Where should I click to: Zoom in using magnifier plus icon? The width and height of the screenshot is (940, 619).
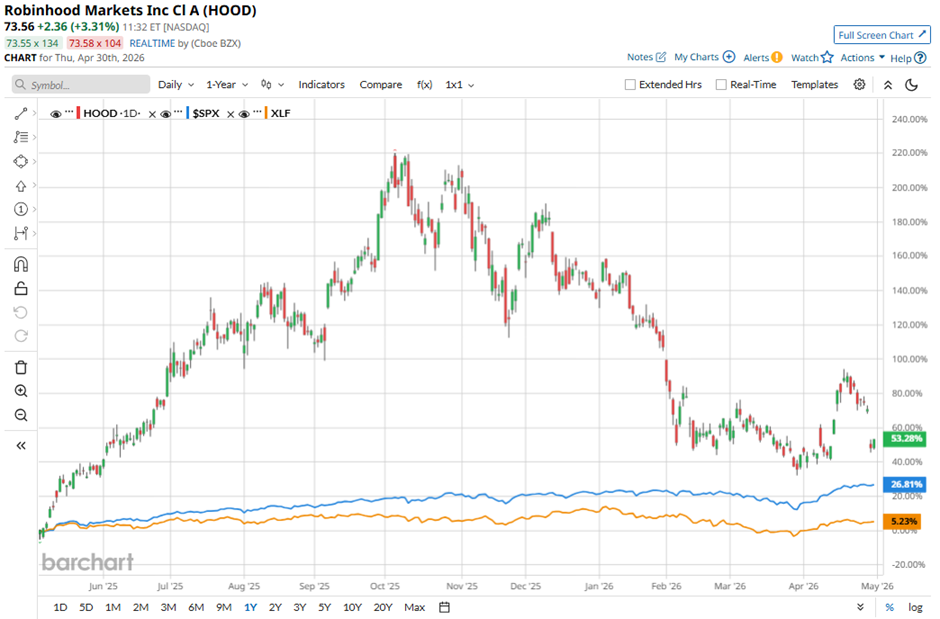coord(21,391)
